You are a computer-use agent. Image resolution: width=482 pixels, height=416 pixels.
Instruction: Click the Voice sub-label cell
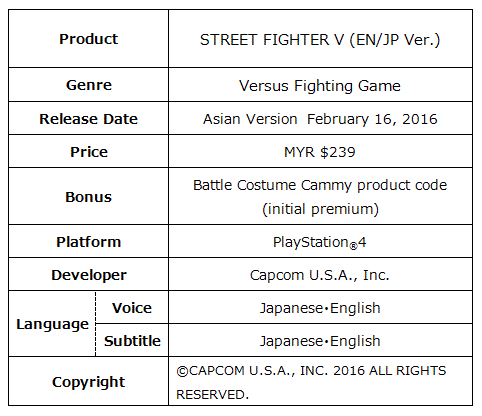click(x=132, y=307)
